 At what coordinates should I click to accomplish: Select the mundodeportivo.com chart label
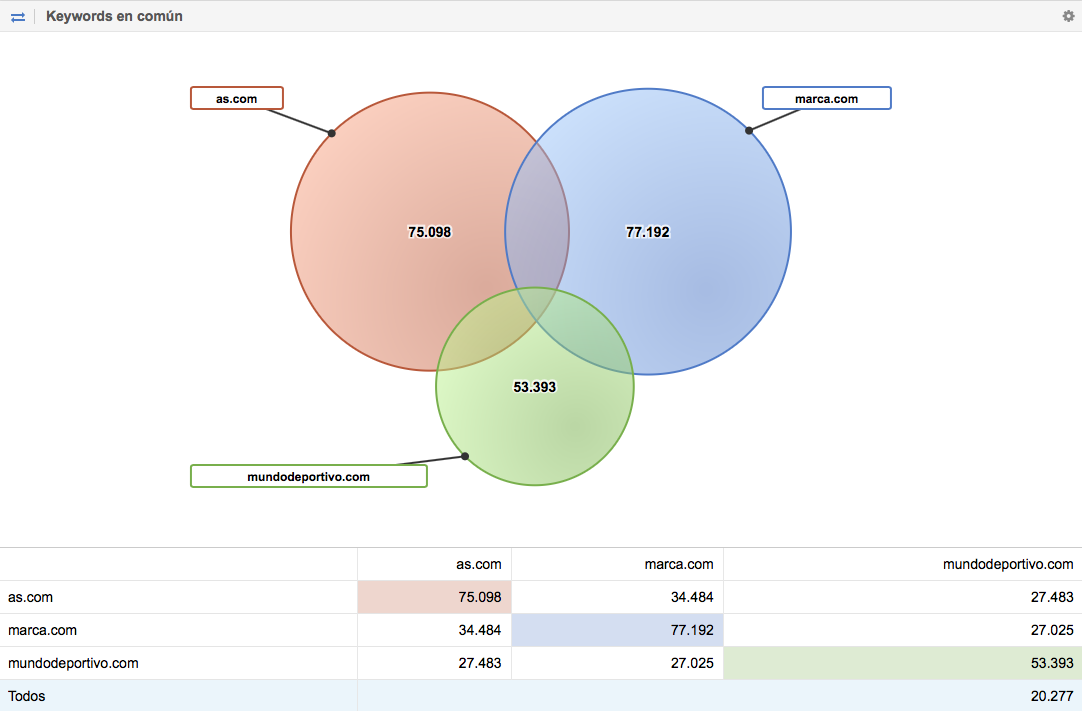tap(308, 476)
